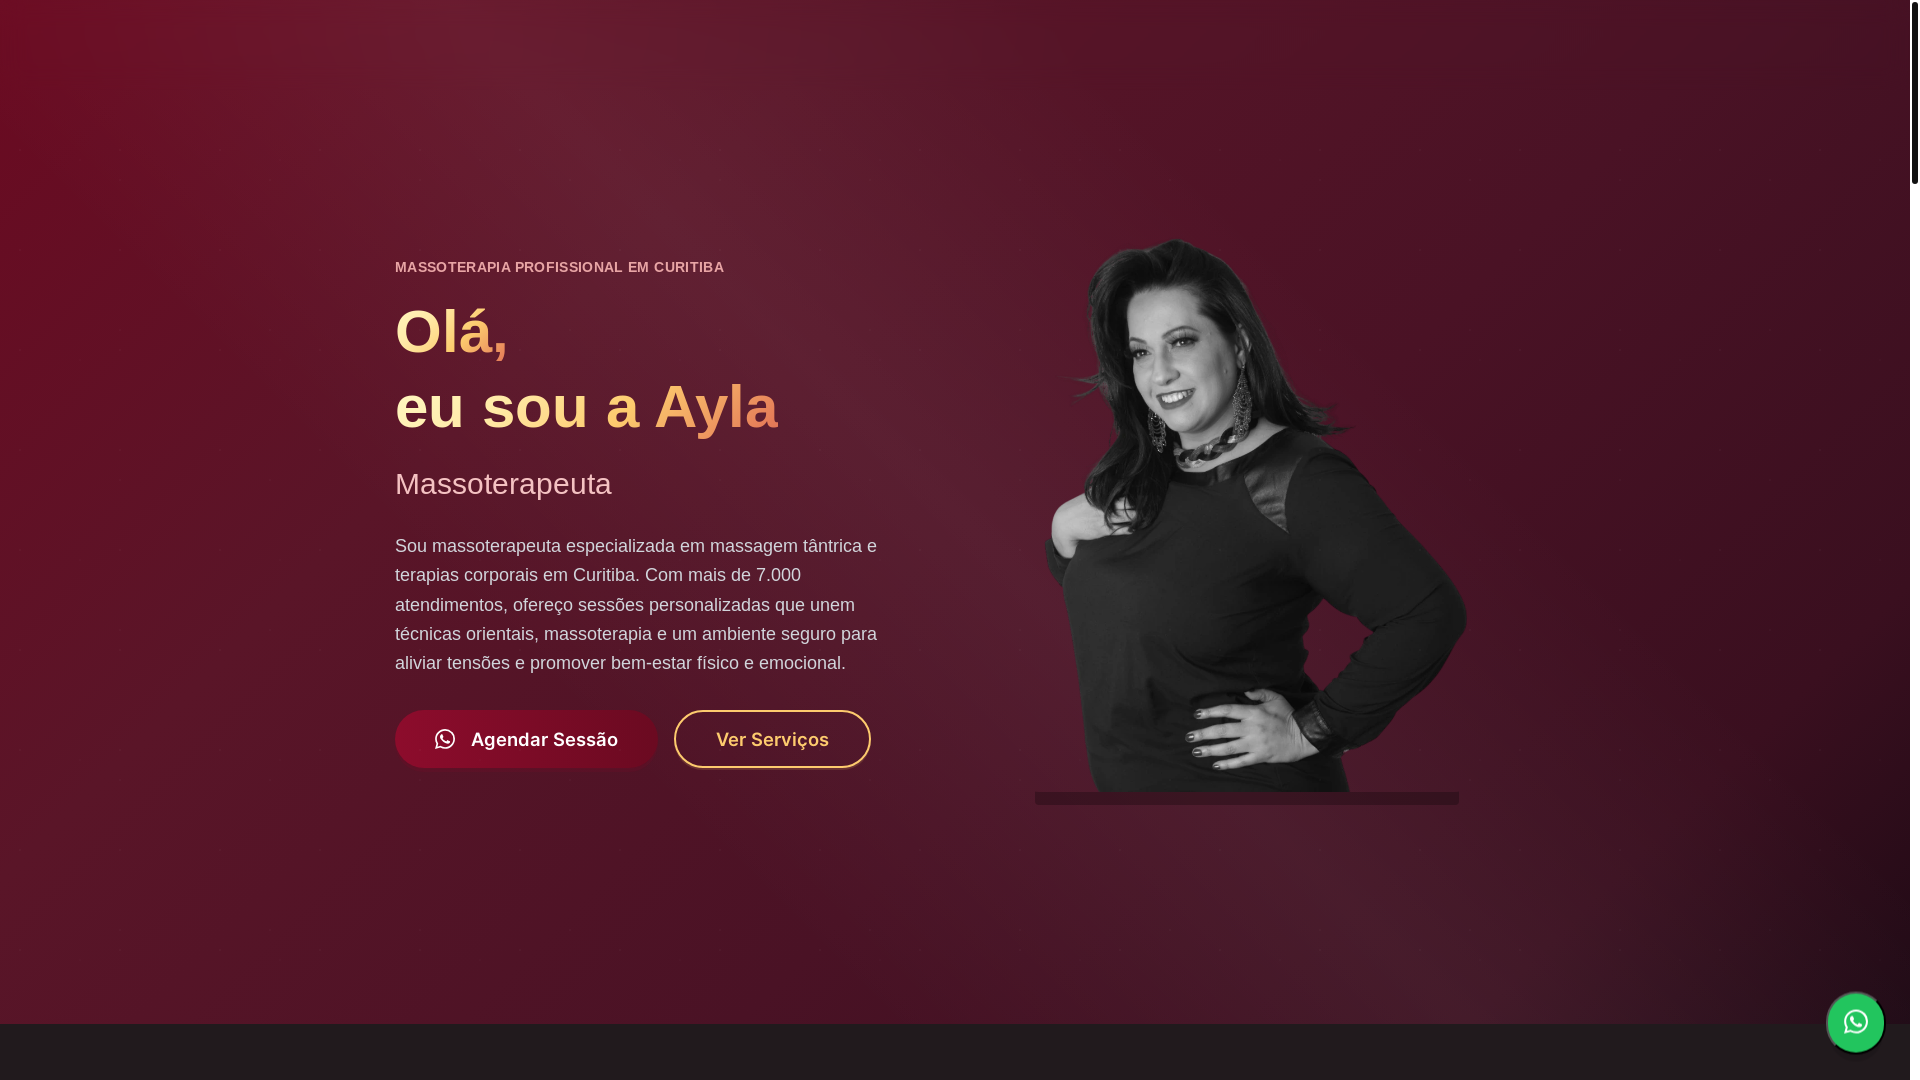This screenshot has height=1080, width=1920.
Task: Click the Agendar Sessão button label
Action: 544,740
